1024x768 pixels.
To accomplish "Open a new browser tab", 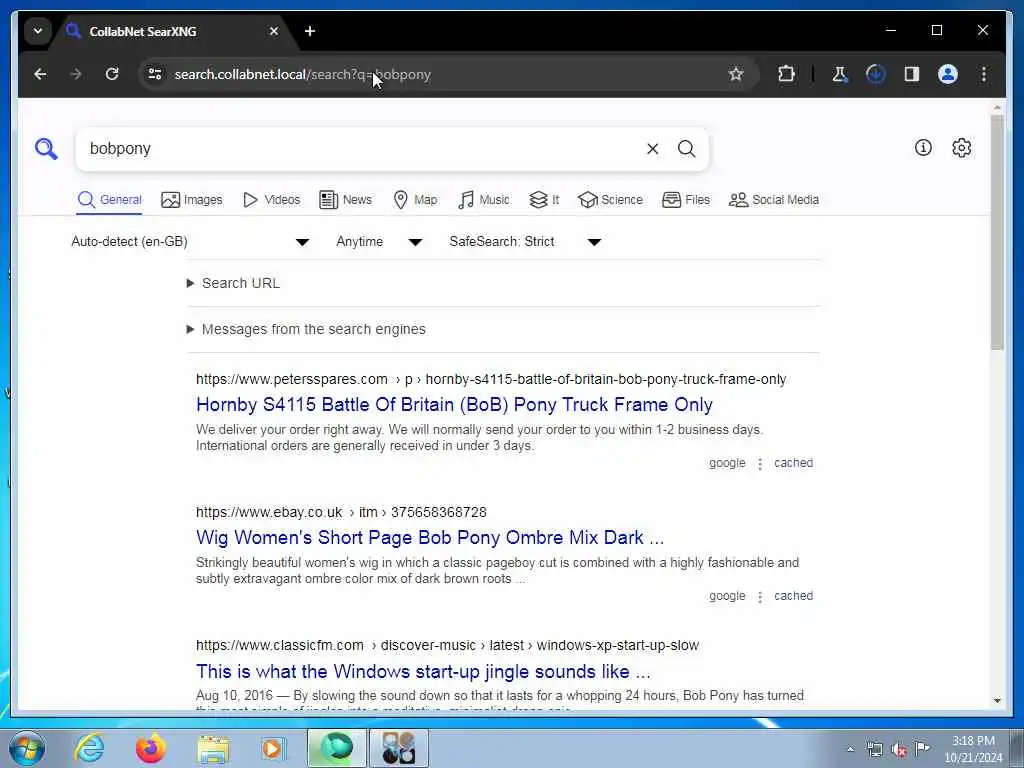I will click(x=310, y=31).
